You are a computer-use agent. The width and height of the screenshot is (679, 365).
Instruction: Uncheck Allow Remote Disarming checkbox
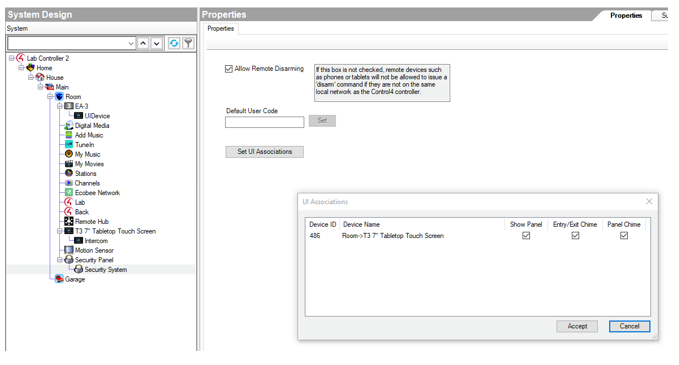pos(229,69)
